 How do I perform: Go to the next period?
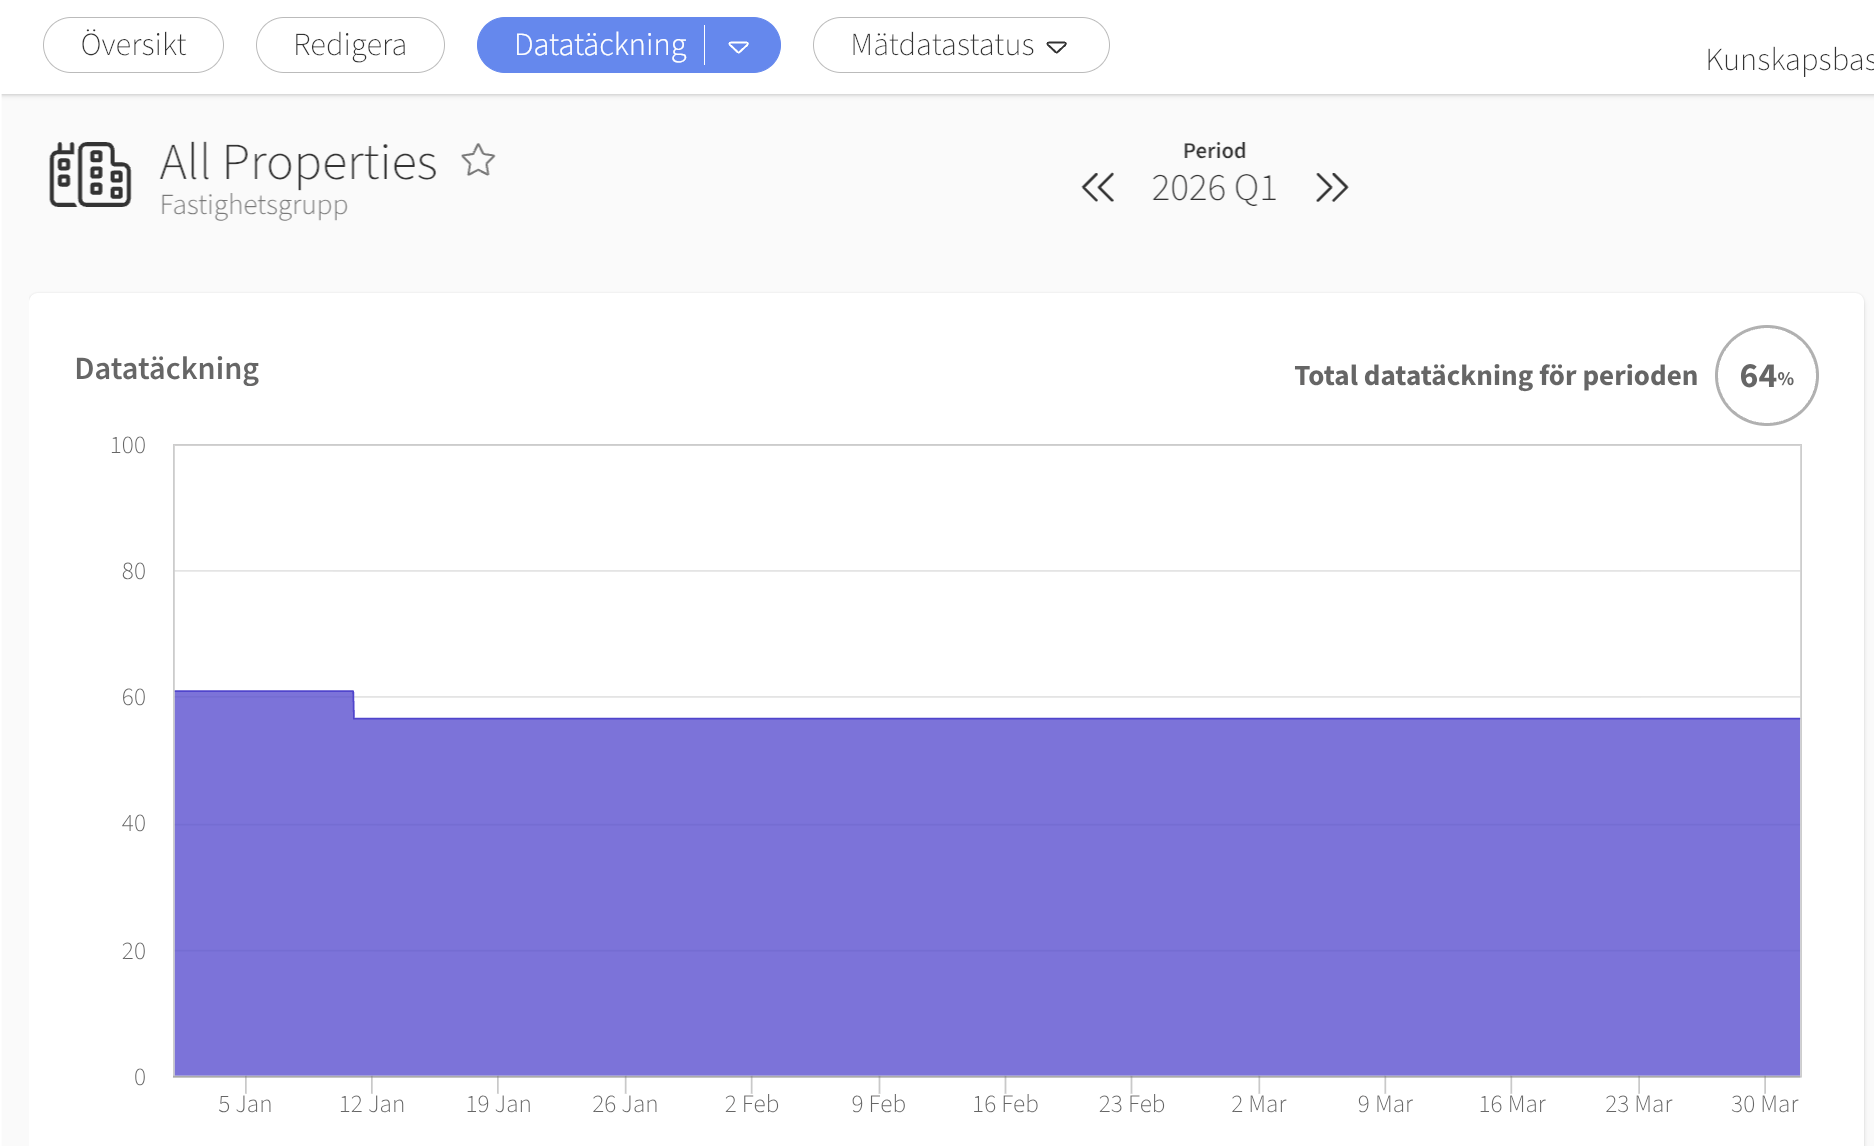tap(1332, 187)
